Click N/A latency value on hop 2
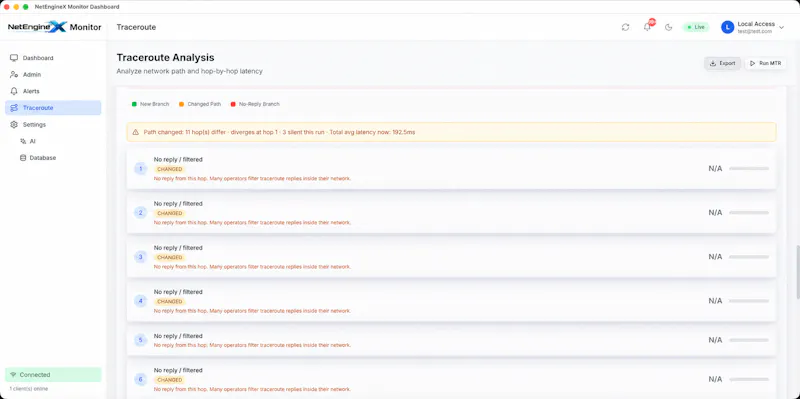Image resolution: width=800 pixels, height=399 pixels. click(715, 213)
